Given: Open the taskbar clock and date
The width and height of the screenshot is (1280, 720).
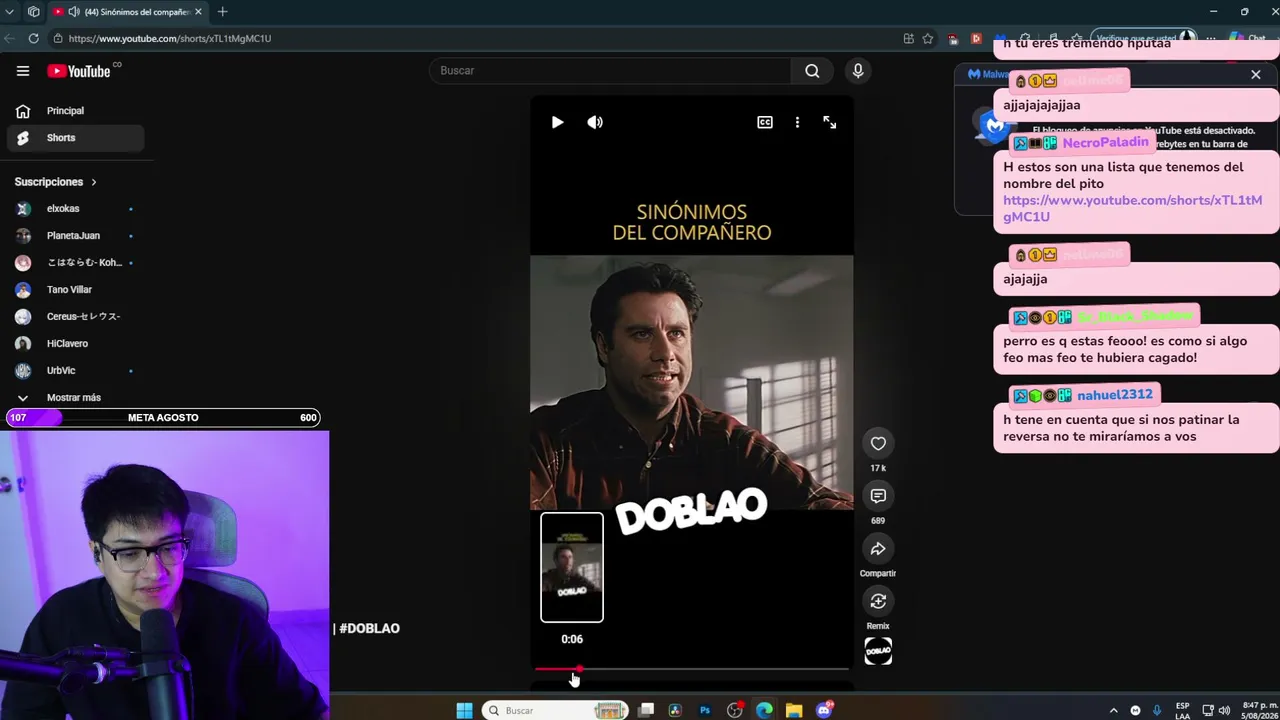Looking at the screenshot, I should 1260,710.
